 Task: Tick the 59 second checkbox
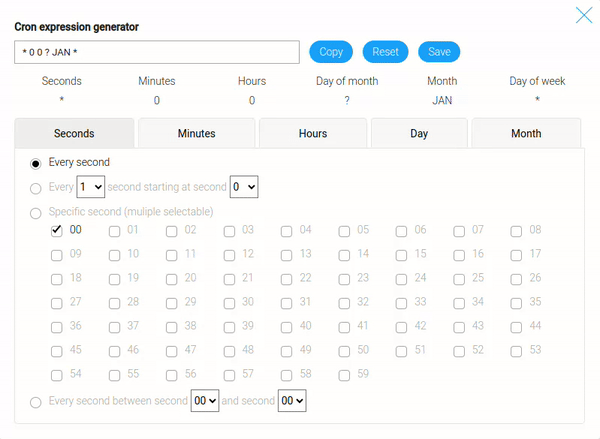(x=344, y=375)
